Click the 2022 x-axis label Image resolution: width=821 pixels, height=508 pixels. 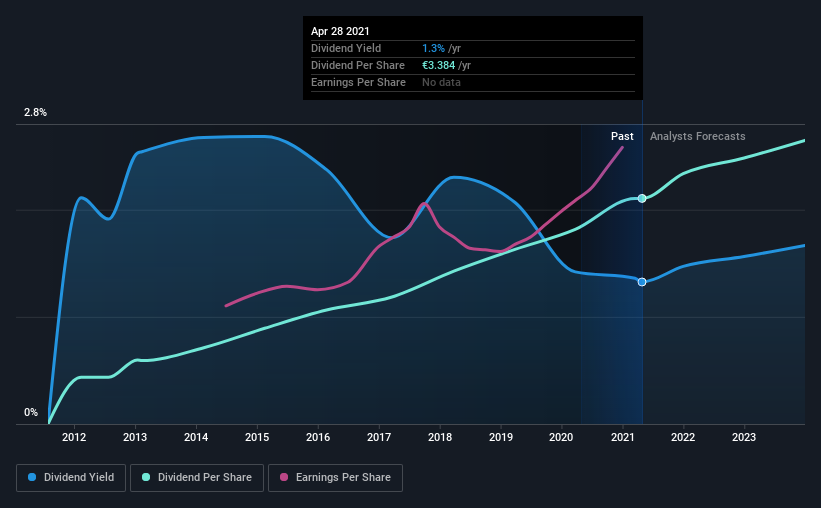(683, 437)
